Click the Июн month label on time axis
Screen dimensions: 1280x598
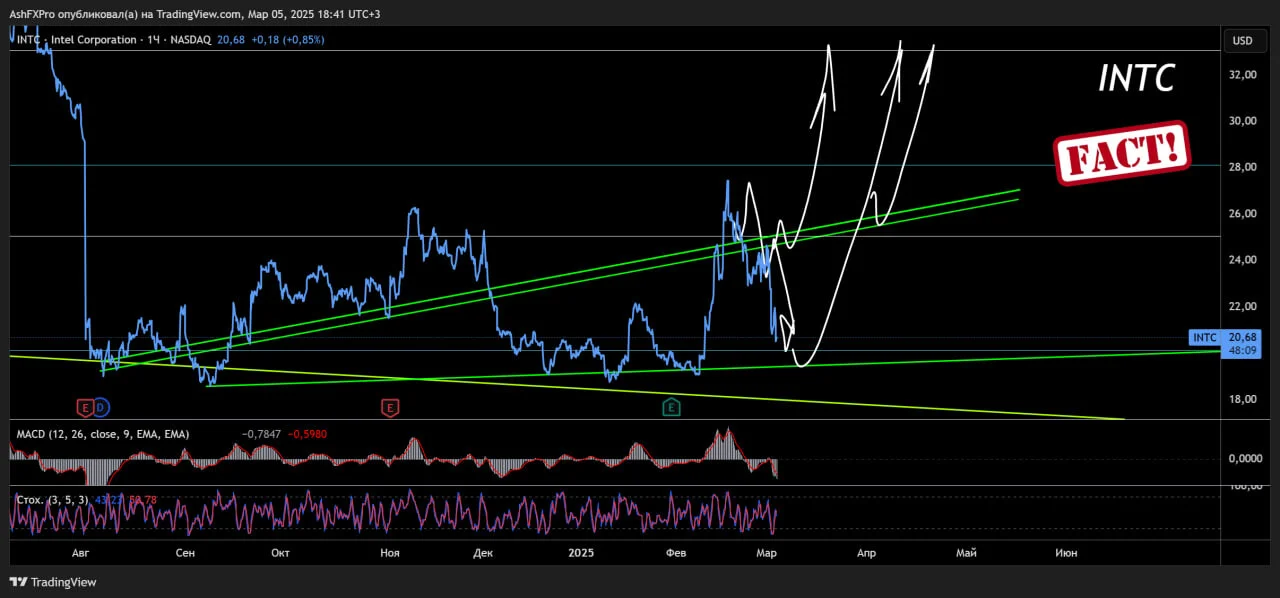1066,552
